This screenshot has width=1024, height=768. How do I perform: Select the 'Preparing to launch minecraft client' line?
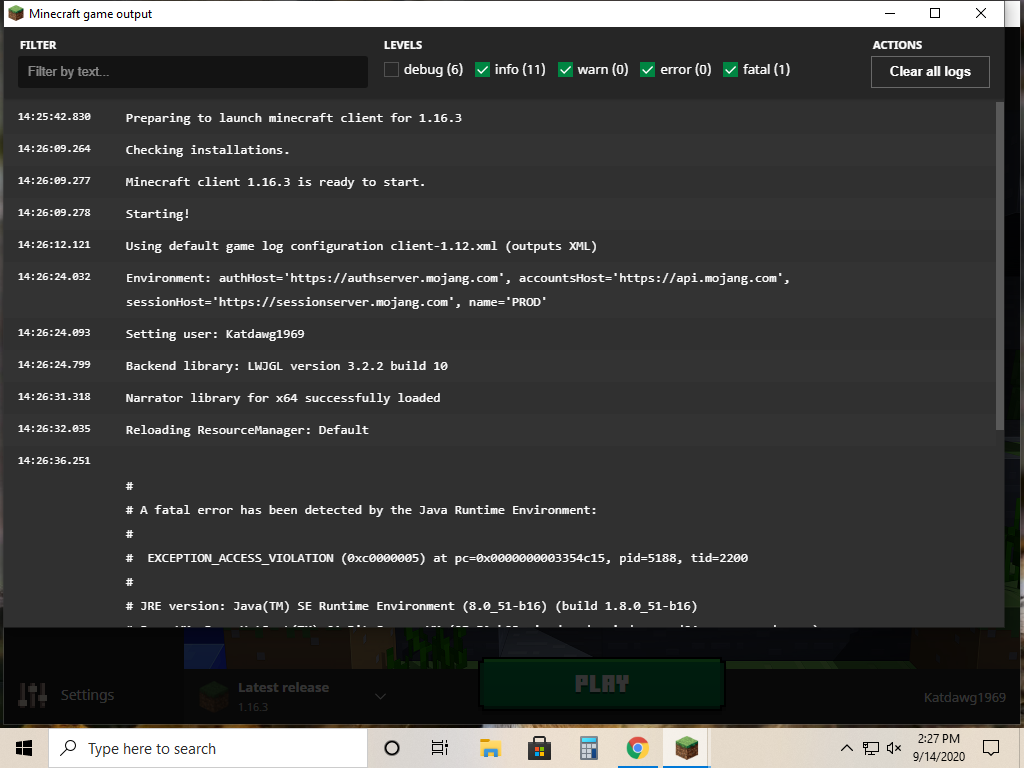pyautogui.click(x=293, y=118)
